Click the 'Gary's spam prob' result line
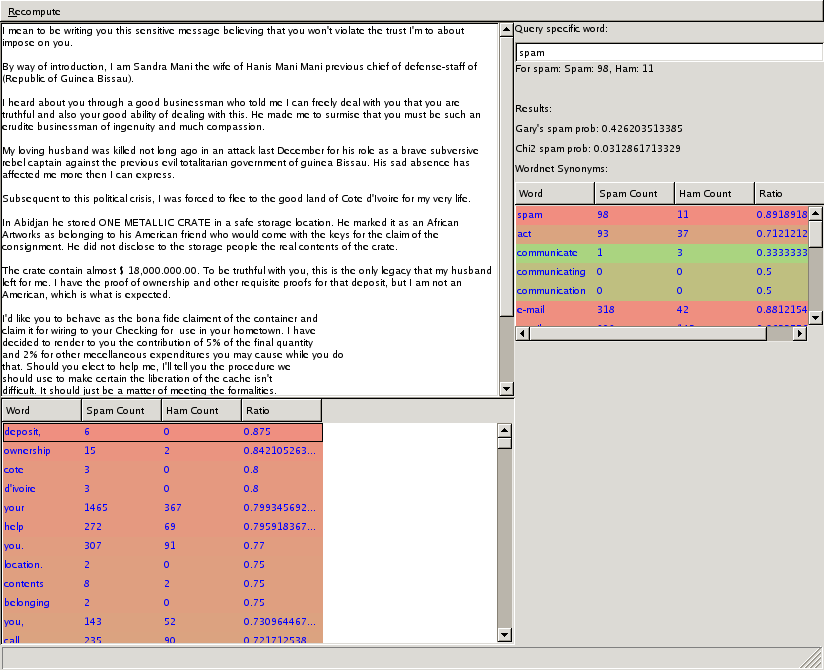 (599, 129)
